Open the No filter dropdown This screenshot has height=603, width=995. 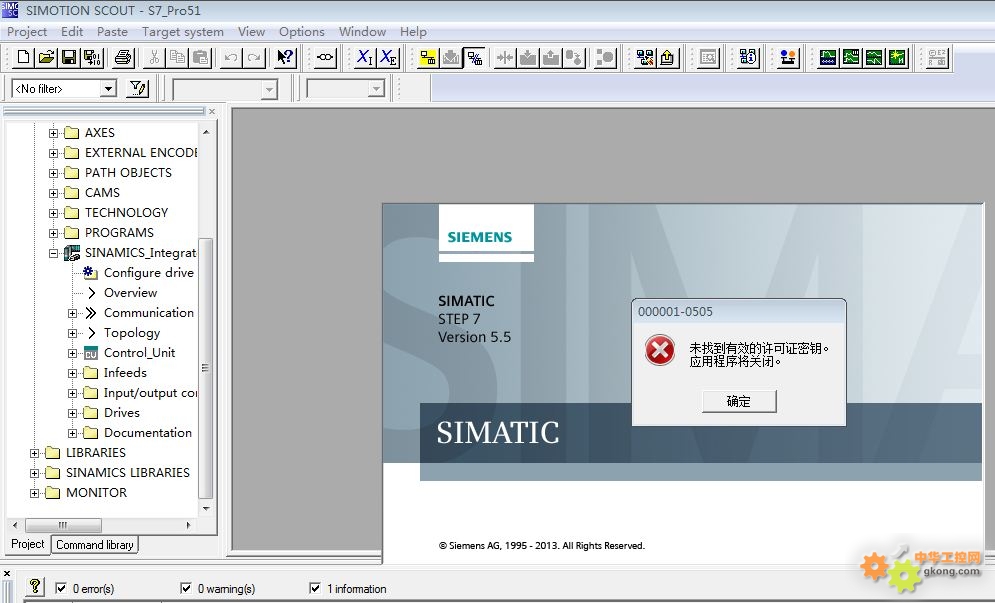[109, 89]
